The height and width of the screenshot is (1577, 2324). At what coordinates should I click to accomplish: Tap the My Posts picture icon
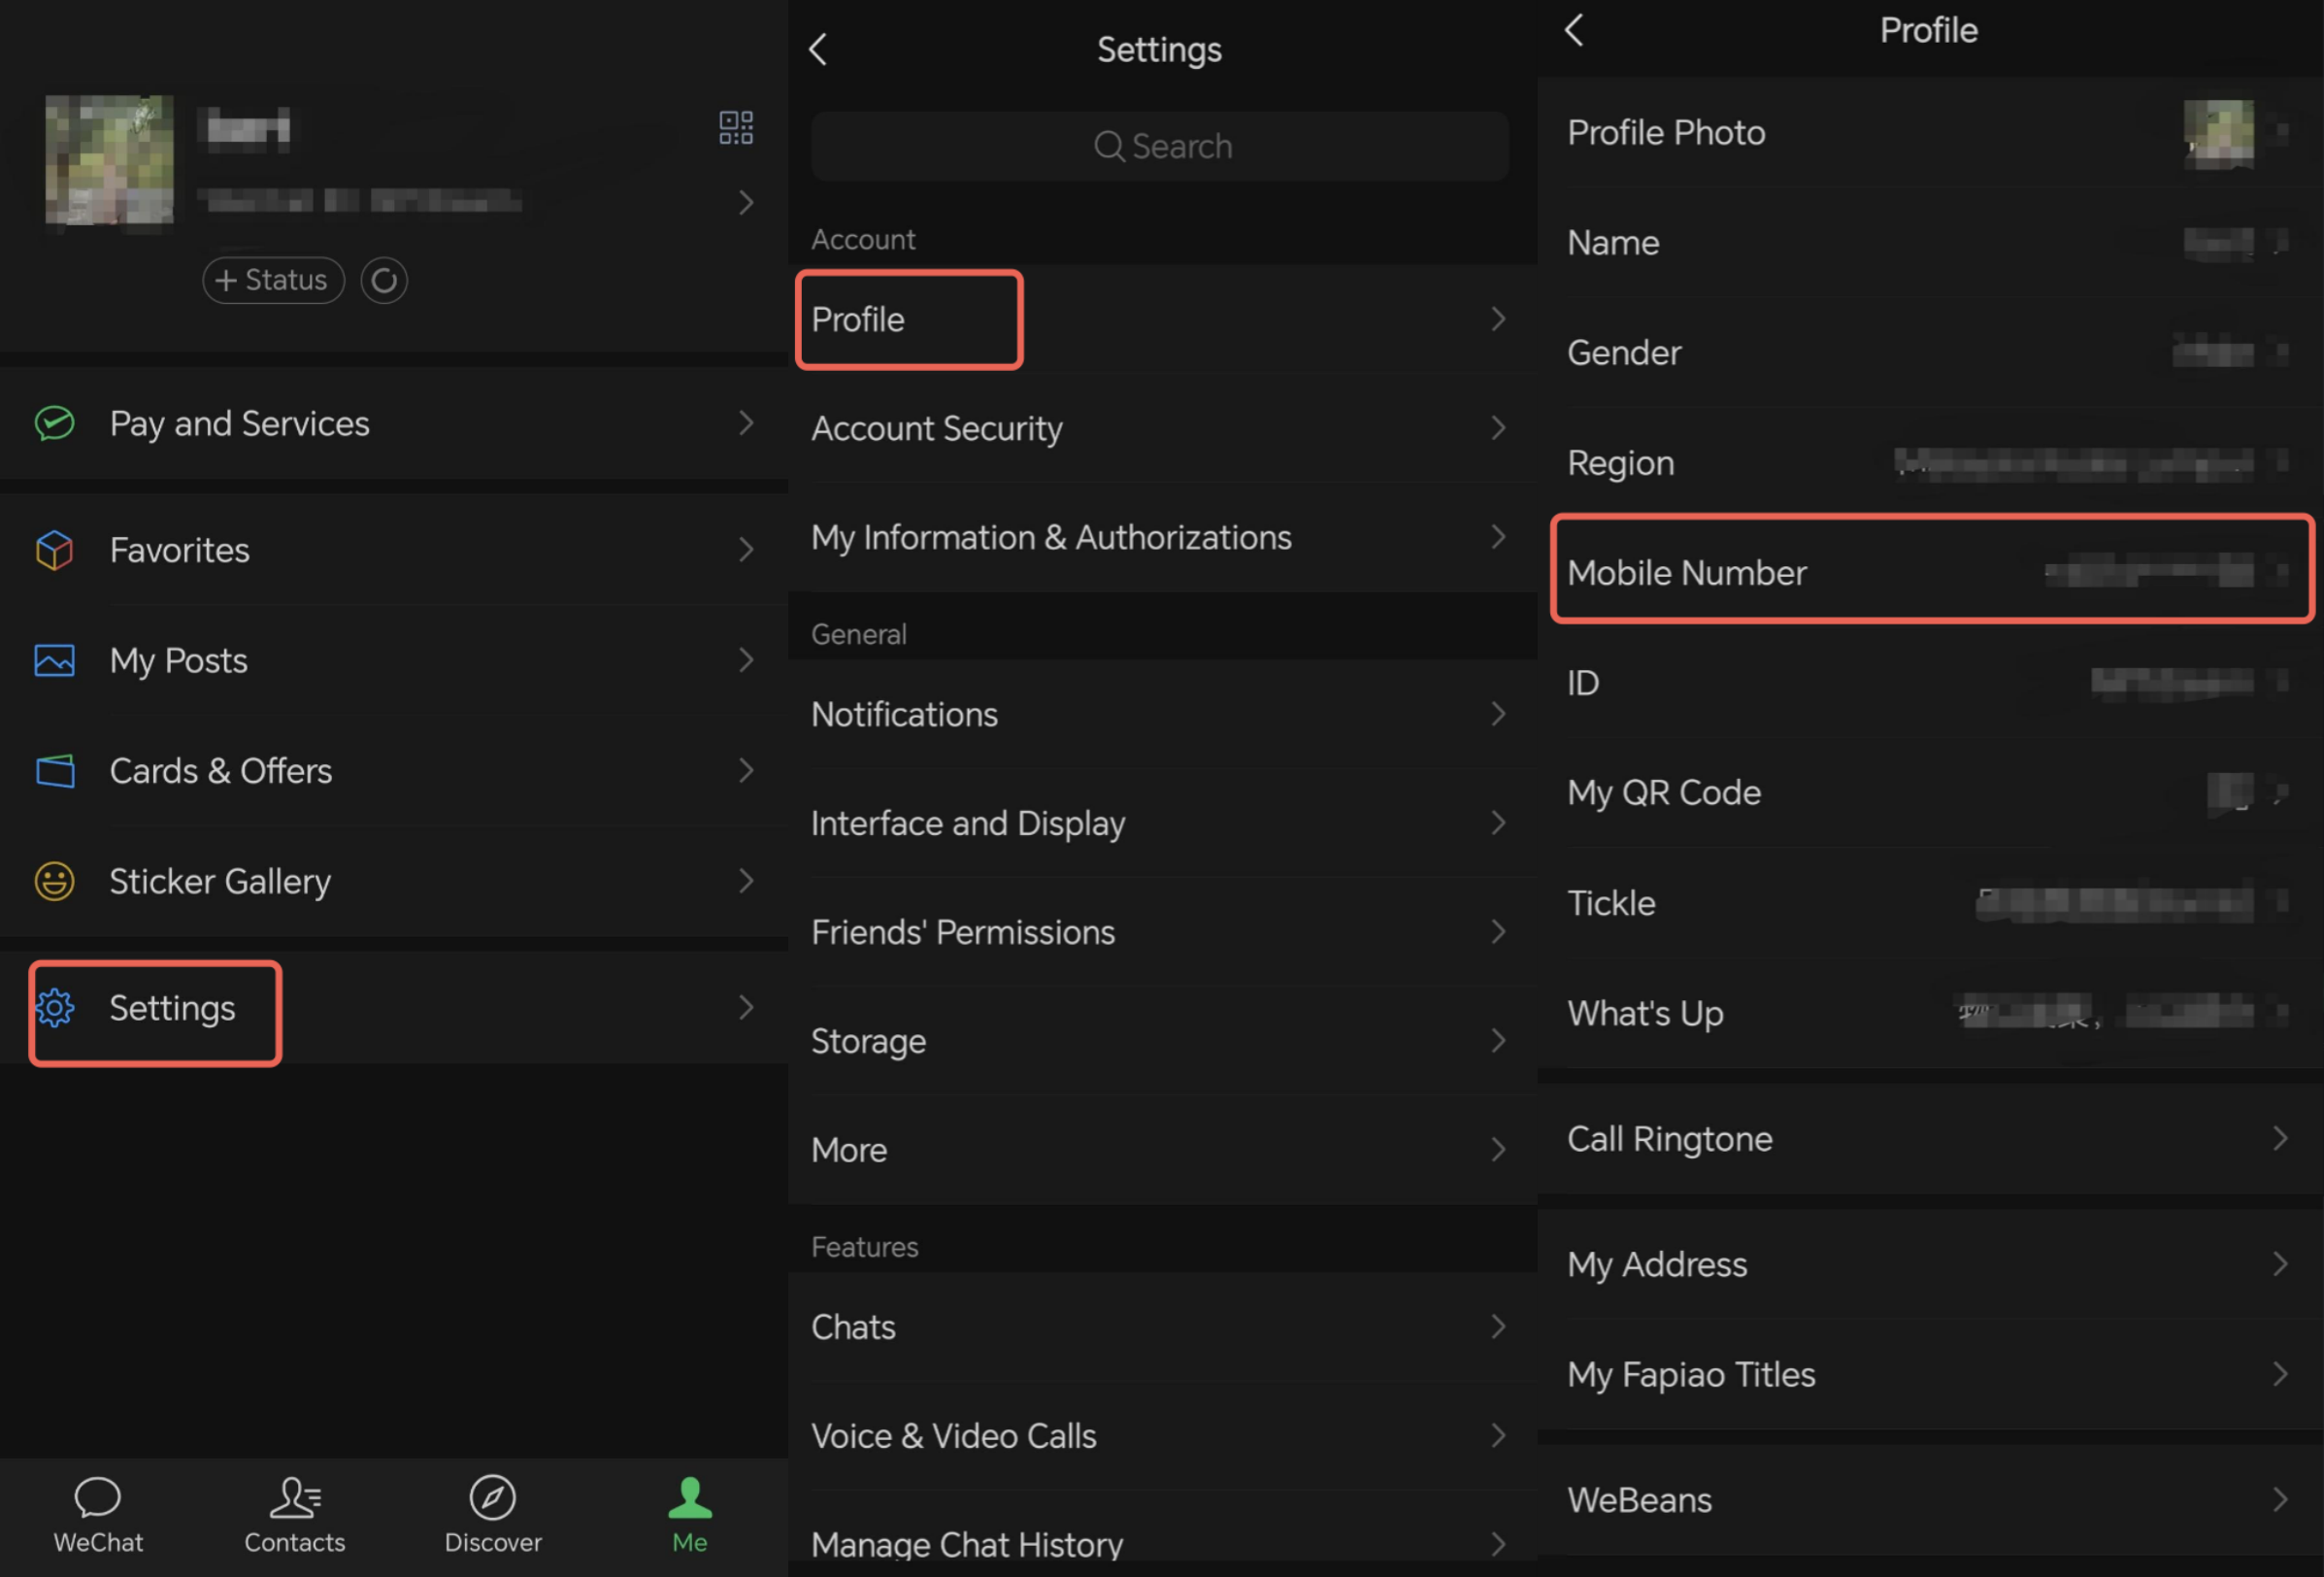[x=54, y=660]
